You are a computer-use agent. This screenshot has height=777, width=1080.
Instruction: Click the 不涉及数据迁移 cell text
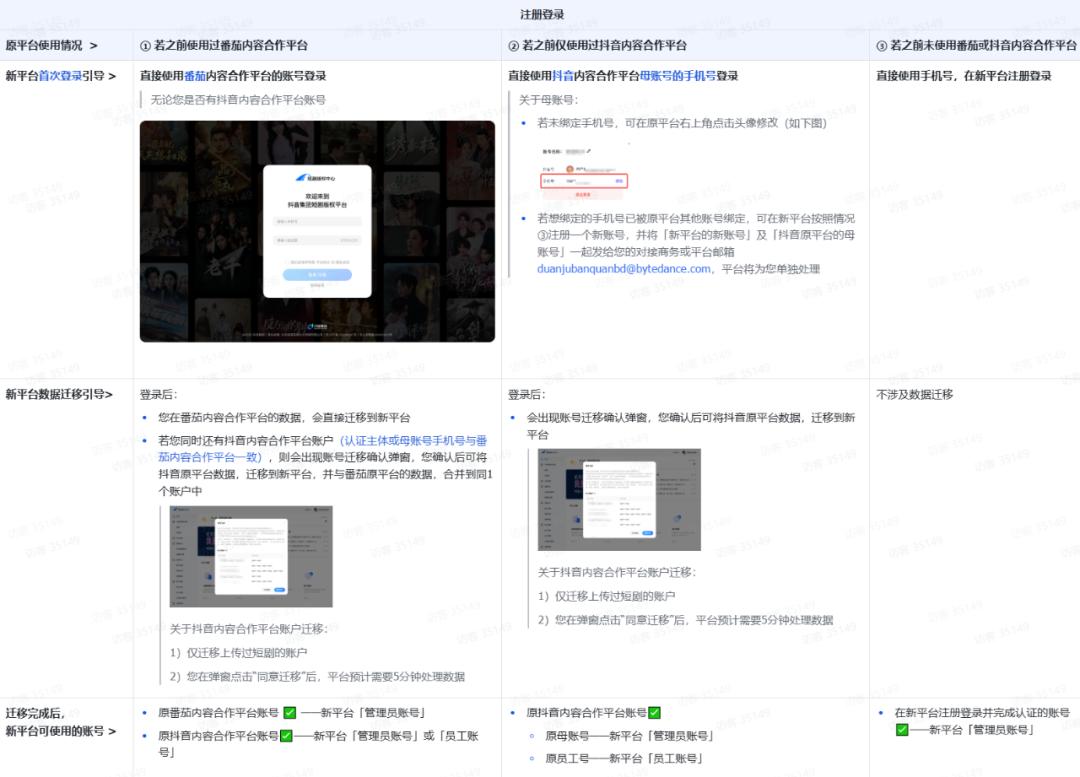(x=915, y=394)
